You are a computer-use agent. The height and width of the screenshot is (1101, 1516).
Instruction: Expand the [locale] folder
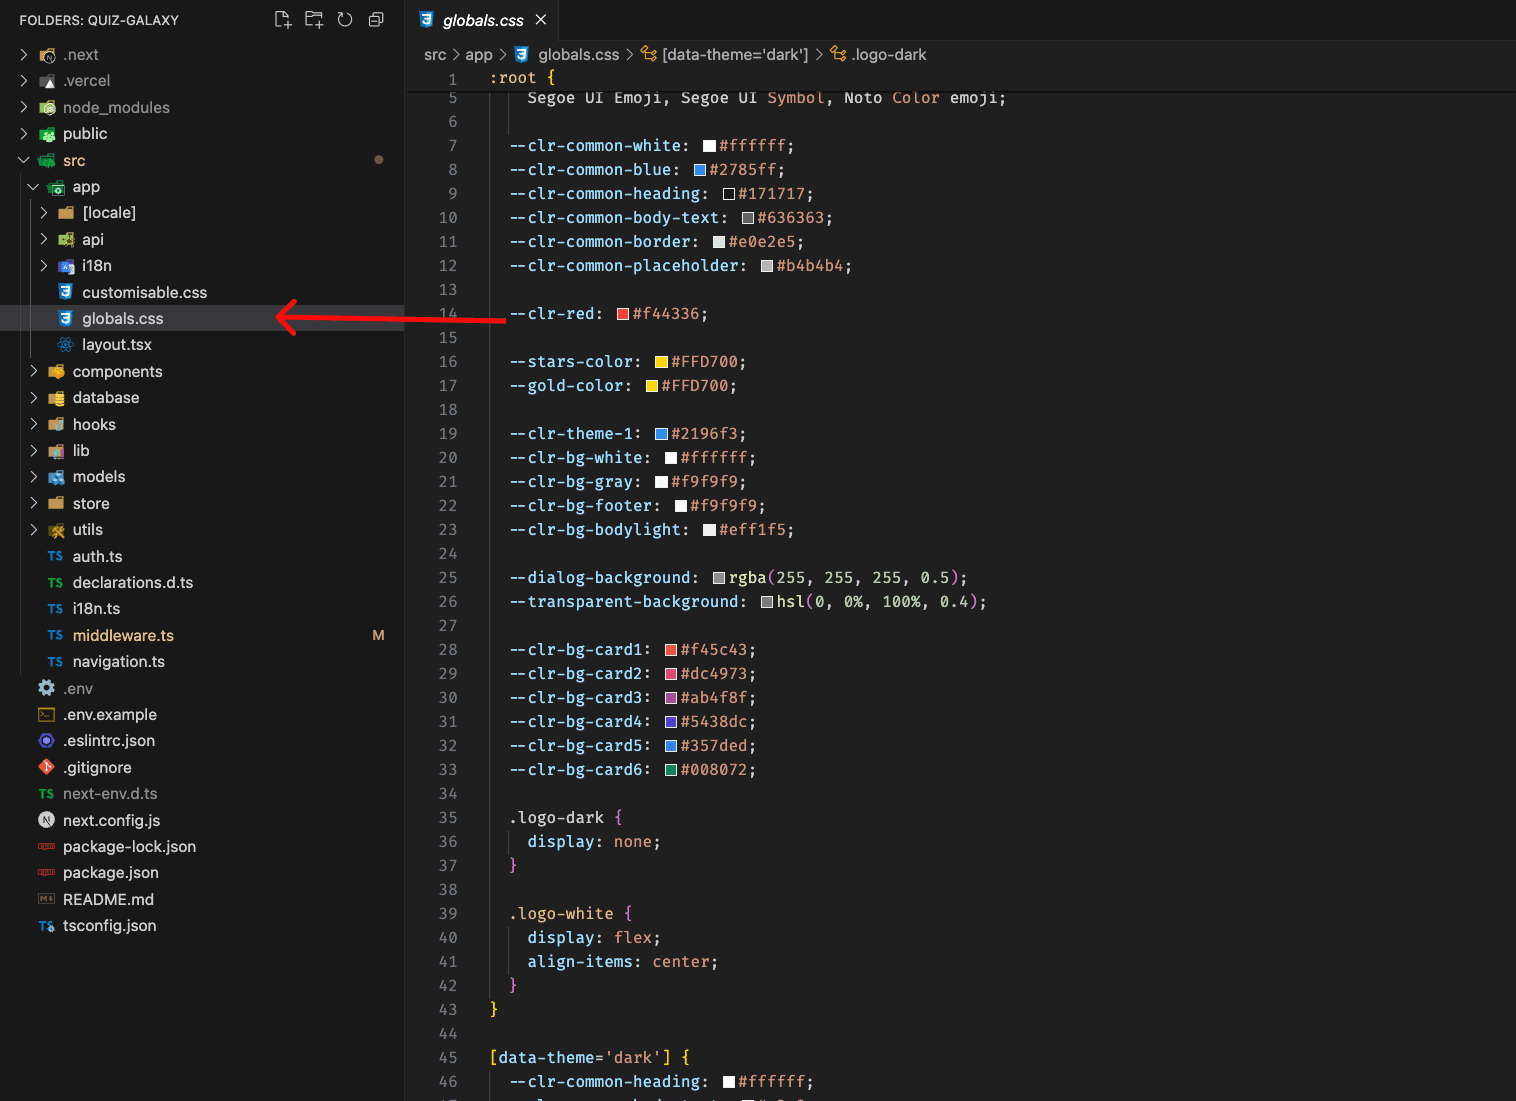coord(43,213)
